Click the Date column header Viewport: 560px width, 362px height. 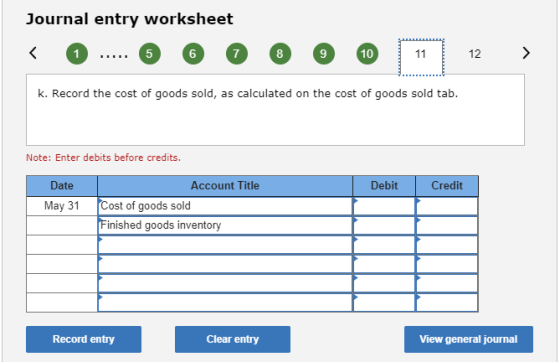pos(62,186)
